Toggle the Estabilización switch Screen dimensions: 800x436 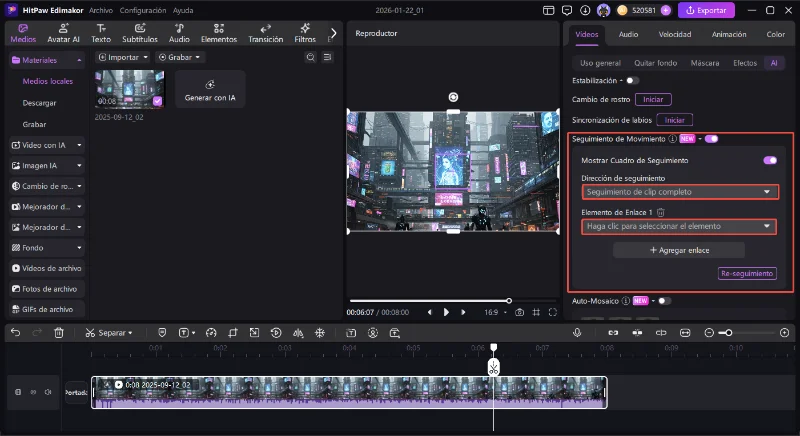(633, 80)
